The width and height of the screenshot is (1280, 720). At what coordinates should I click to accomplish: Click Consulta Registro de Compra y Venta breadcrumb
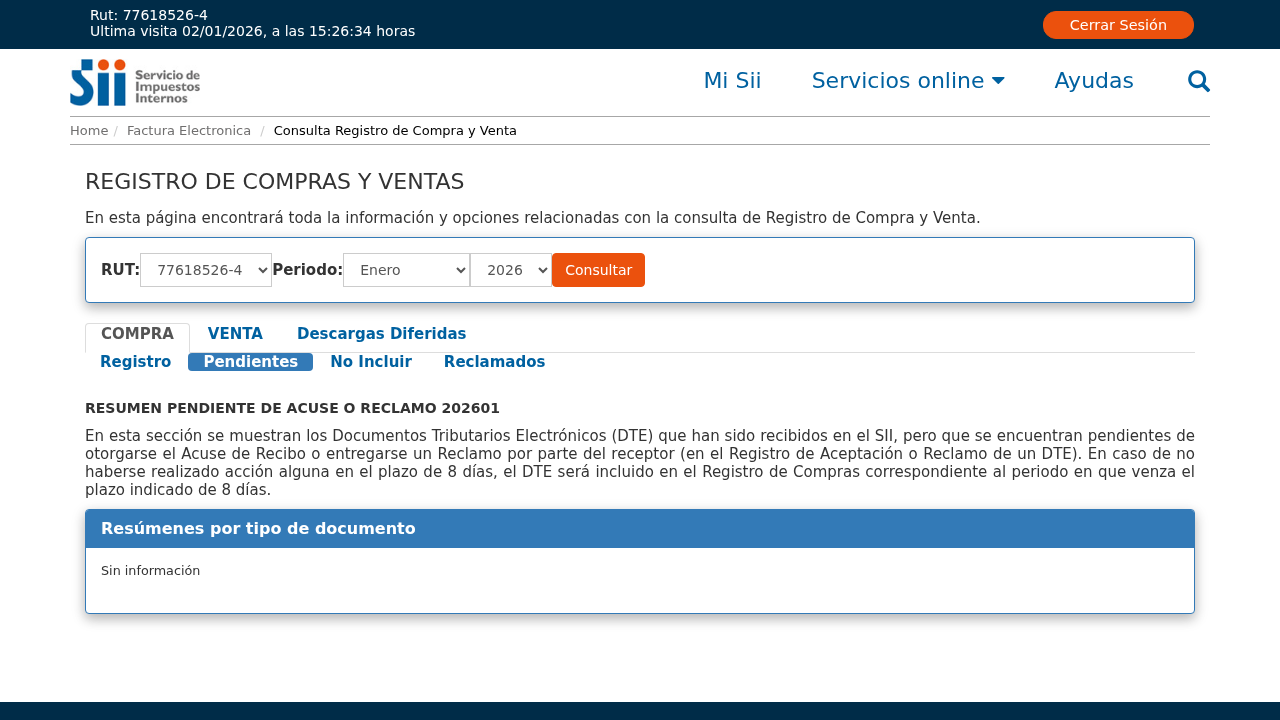[x=395, y=131]
